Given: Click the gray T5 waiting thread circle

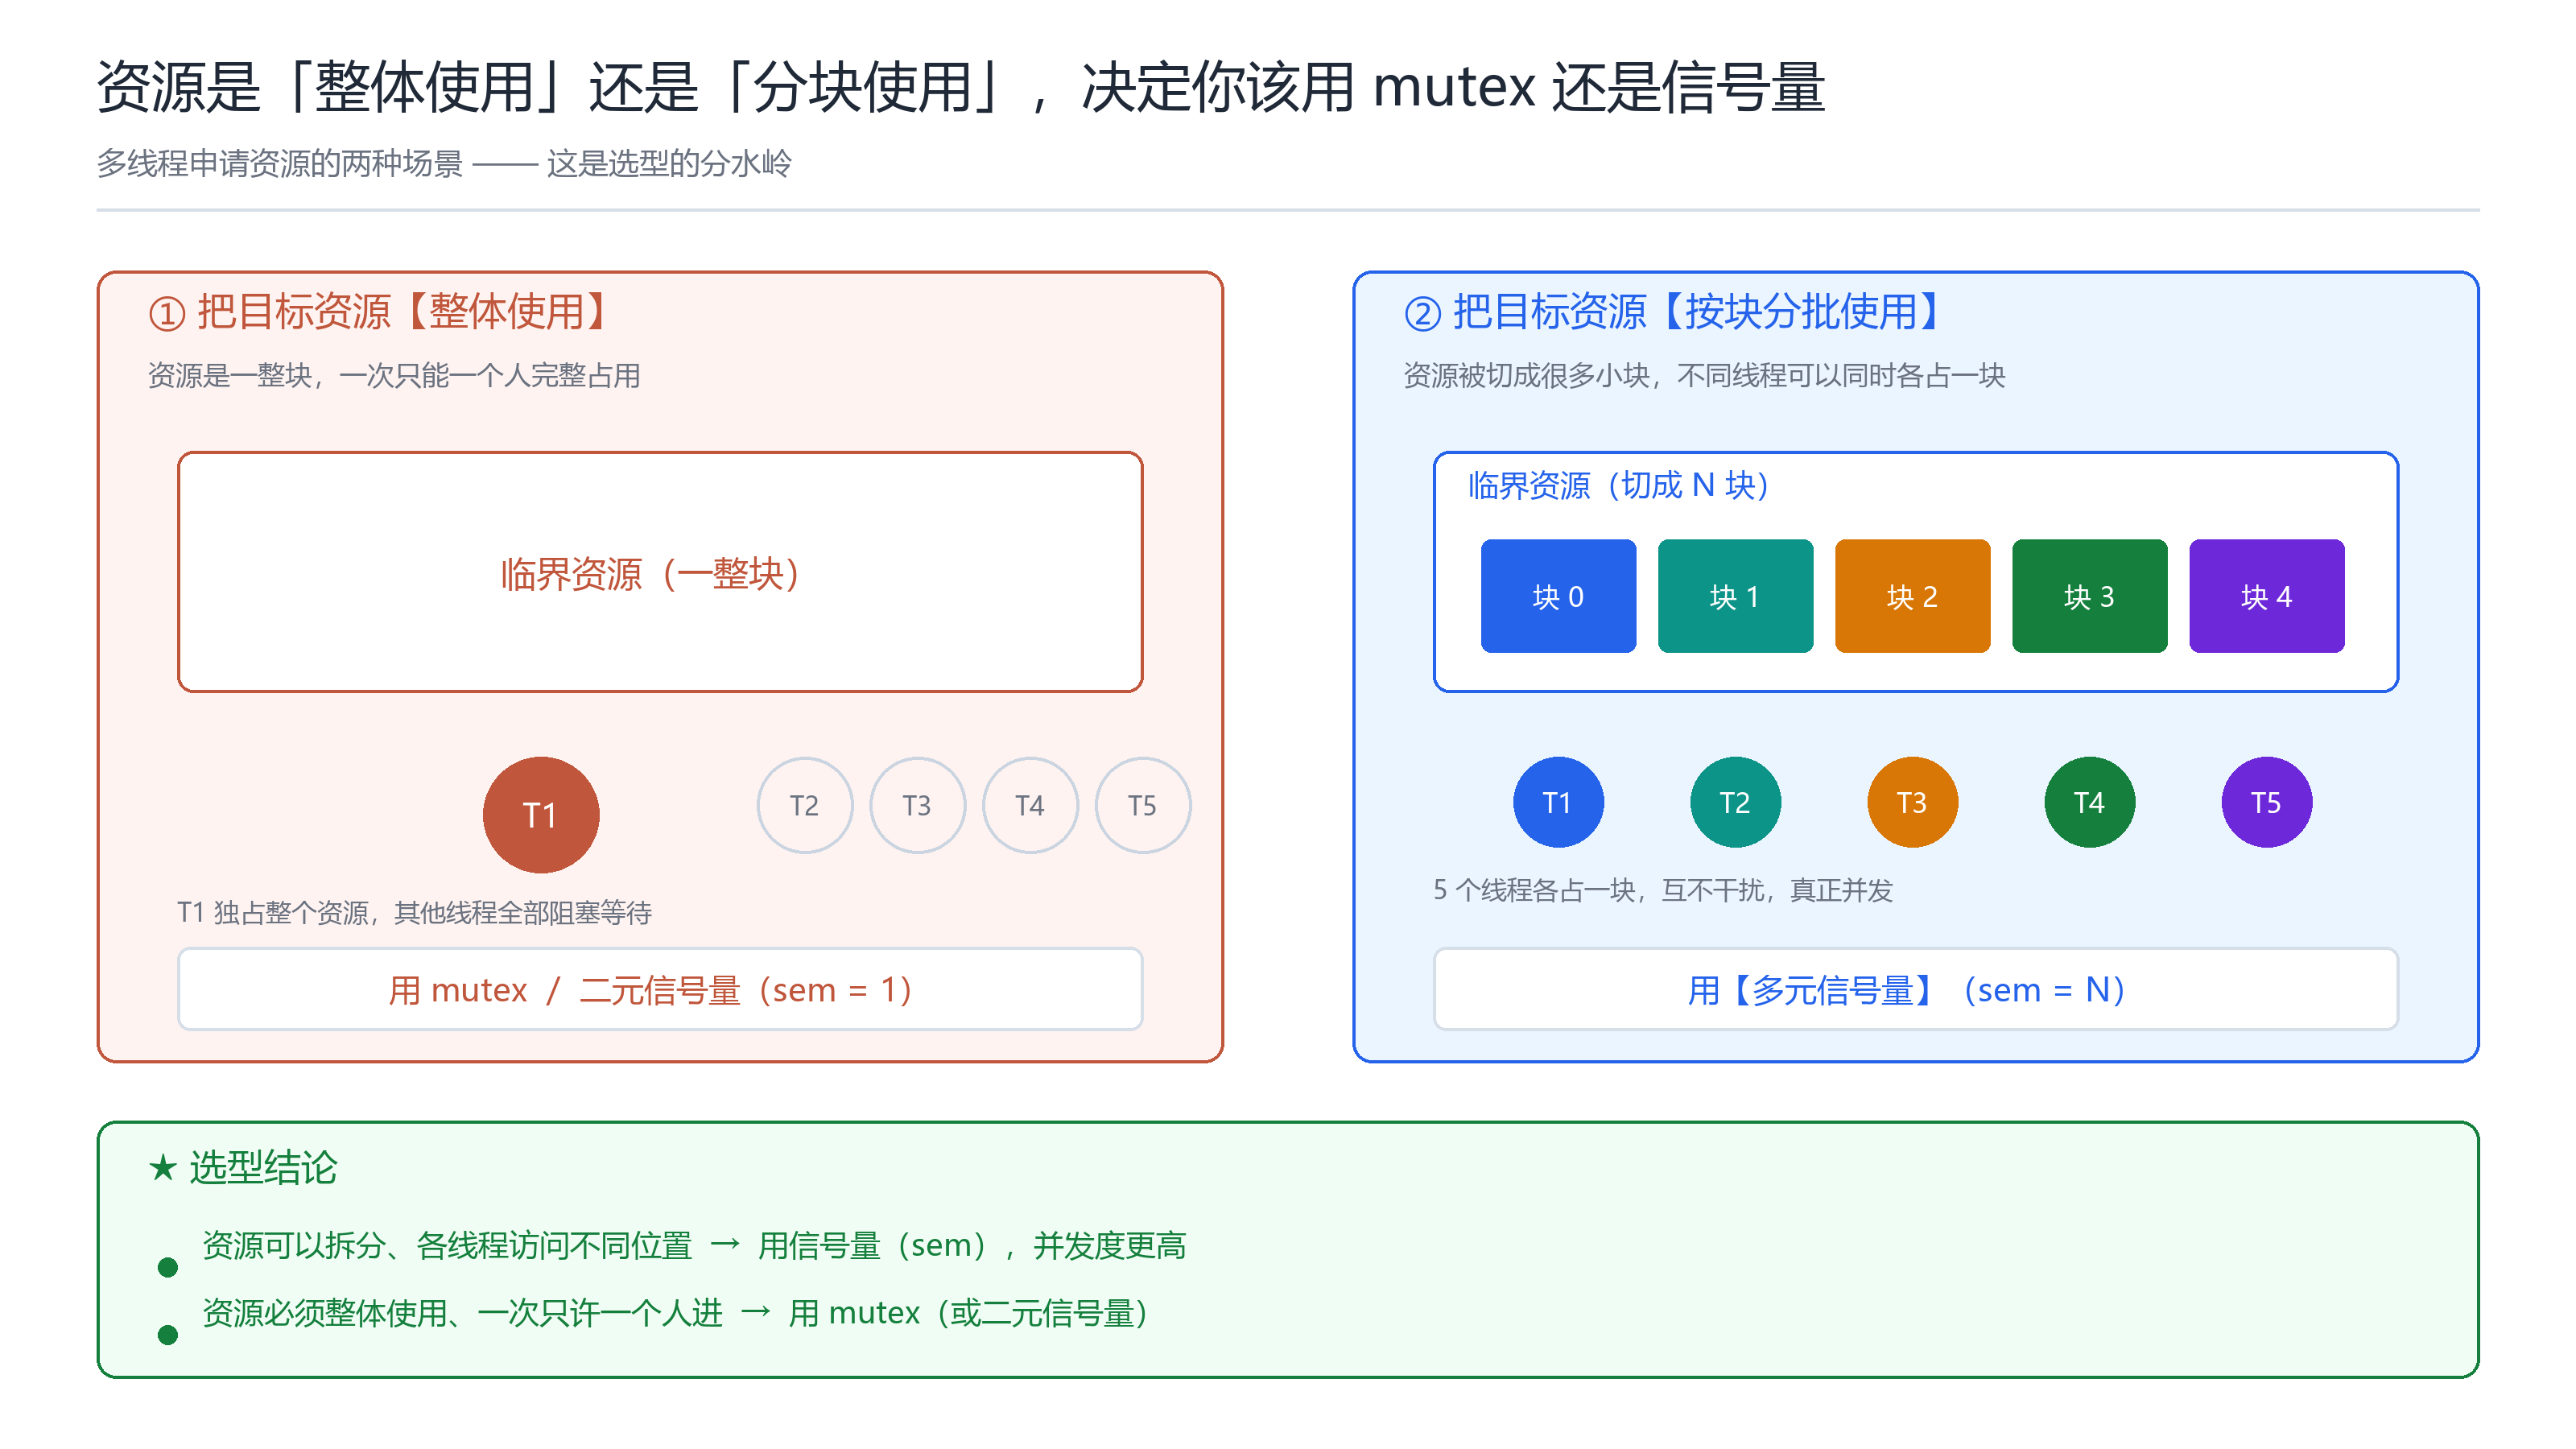Looking at the screenshot, I should 1143,805.
